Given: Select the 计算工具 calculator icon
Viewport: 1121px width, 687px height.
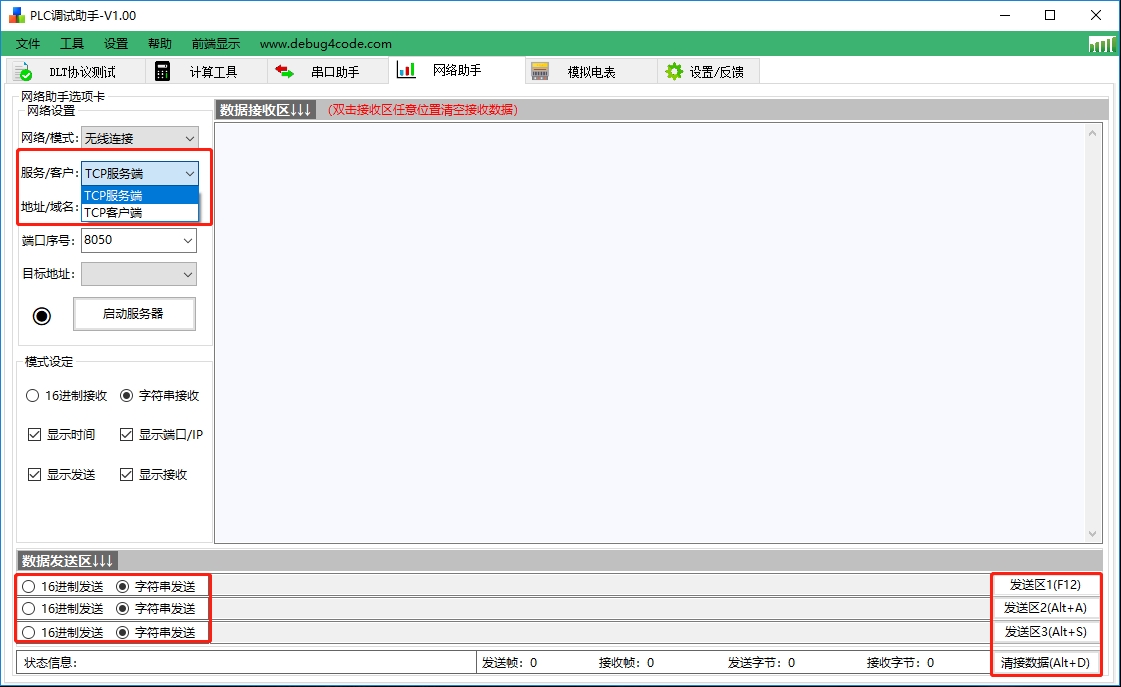Looking at the screenshot, I should click(161, 70).
